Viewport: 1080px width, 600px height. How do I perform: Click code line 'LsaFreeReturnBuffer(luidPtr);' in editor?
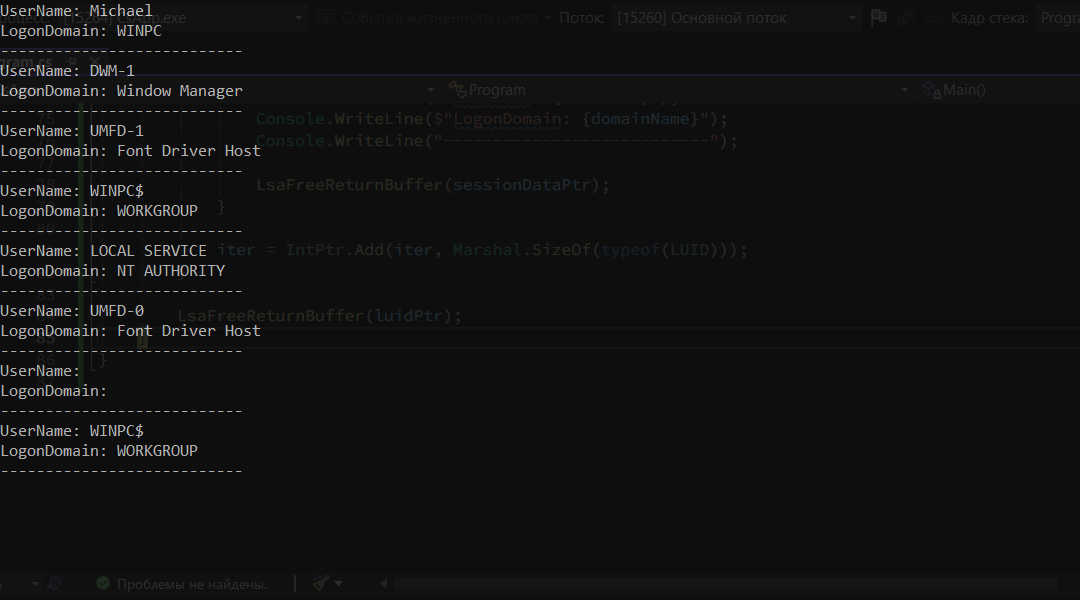(320, 315)
